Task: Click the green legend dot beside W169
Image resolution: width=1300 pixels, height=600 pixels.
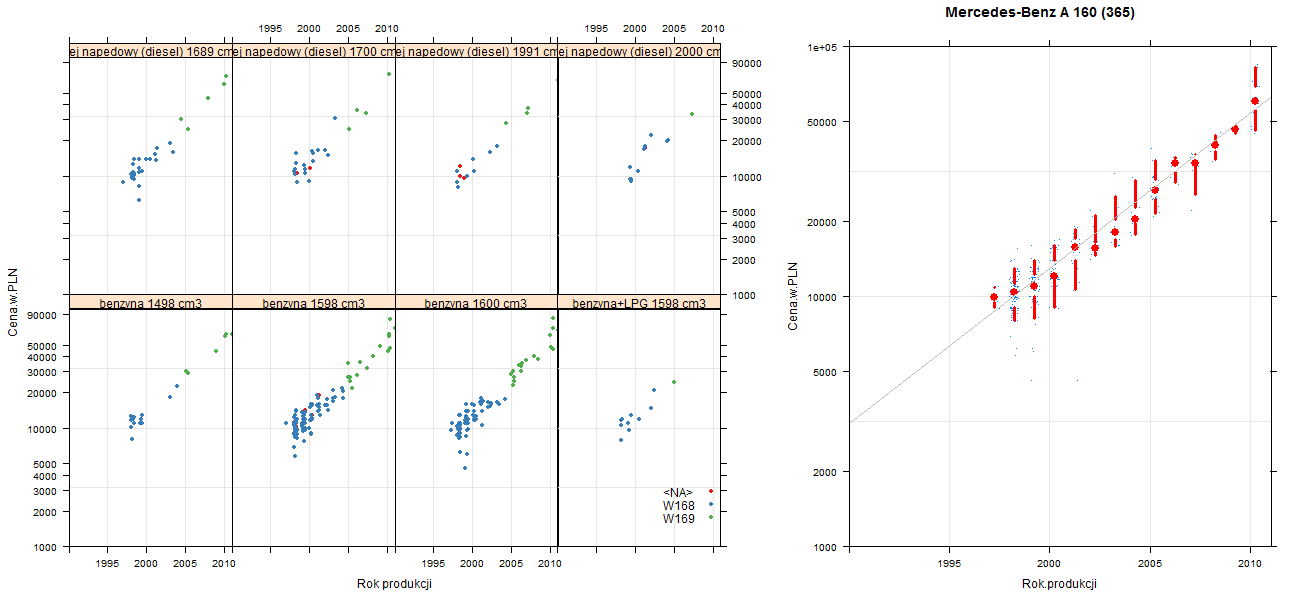Action: (710, 517)
